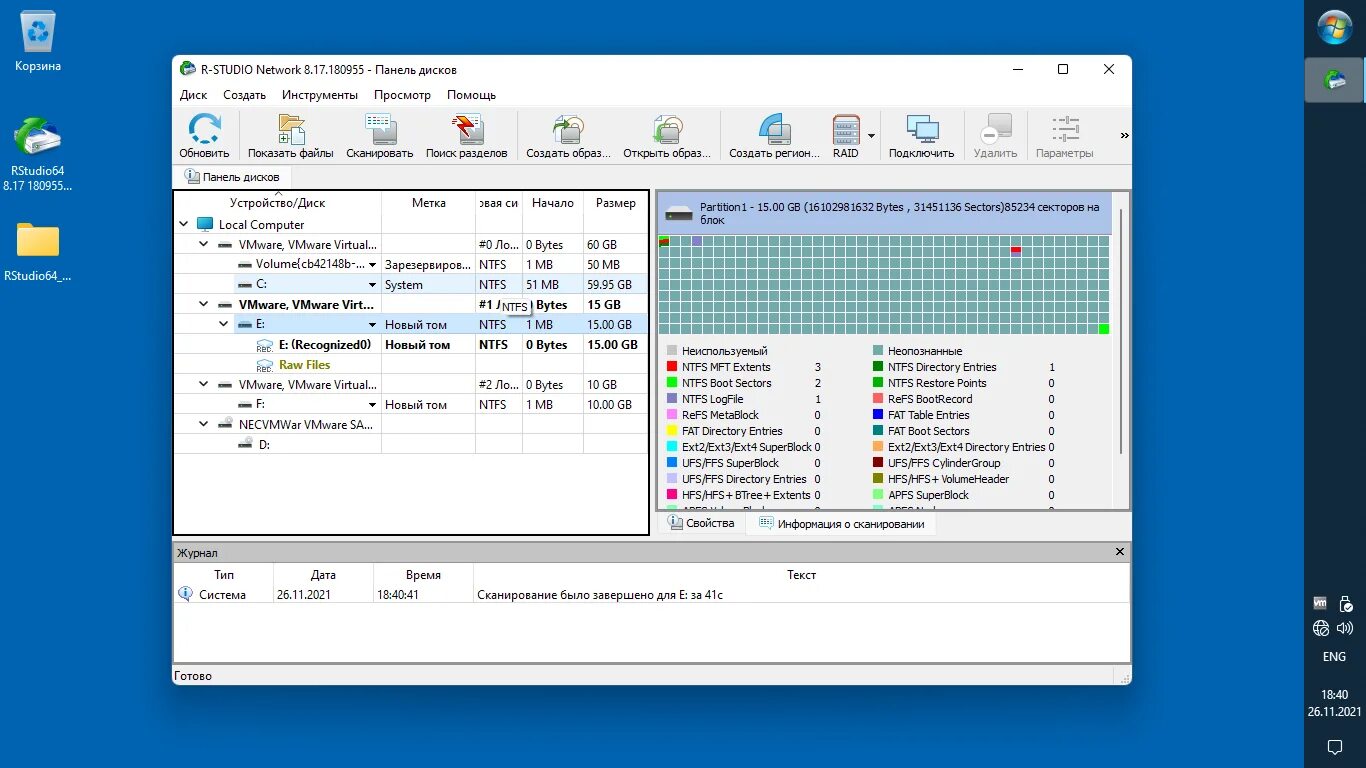The image size is (1366, 768).
Task: Open RStudio64_ folder on desktop
Action: 38,252
